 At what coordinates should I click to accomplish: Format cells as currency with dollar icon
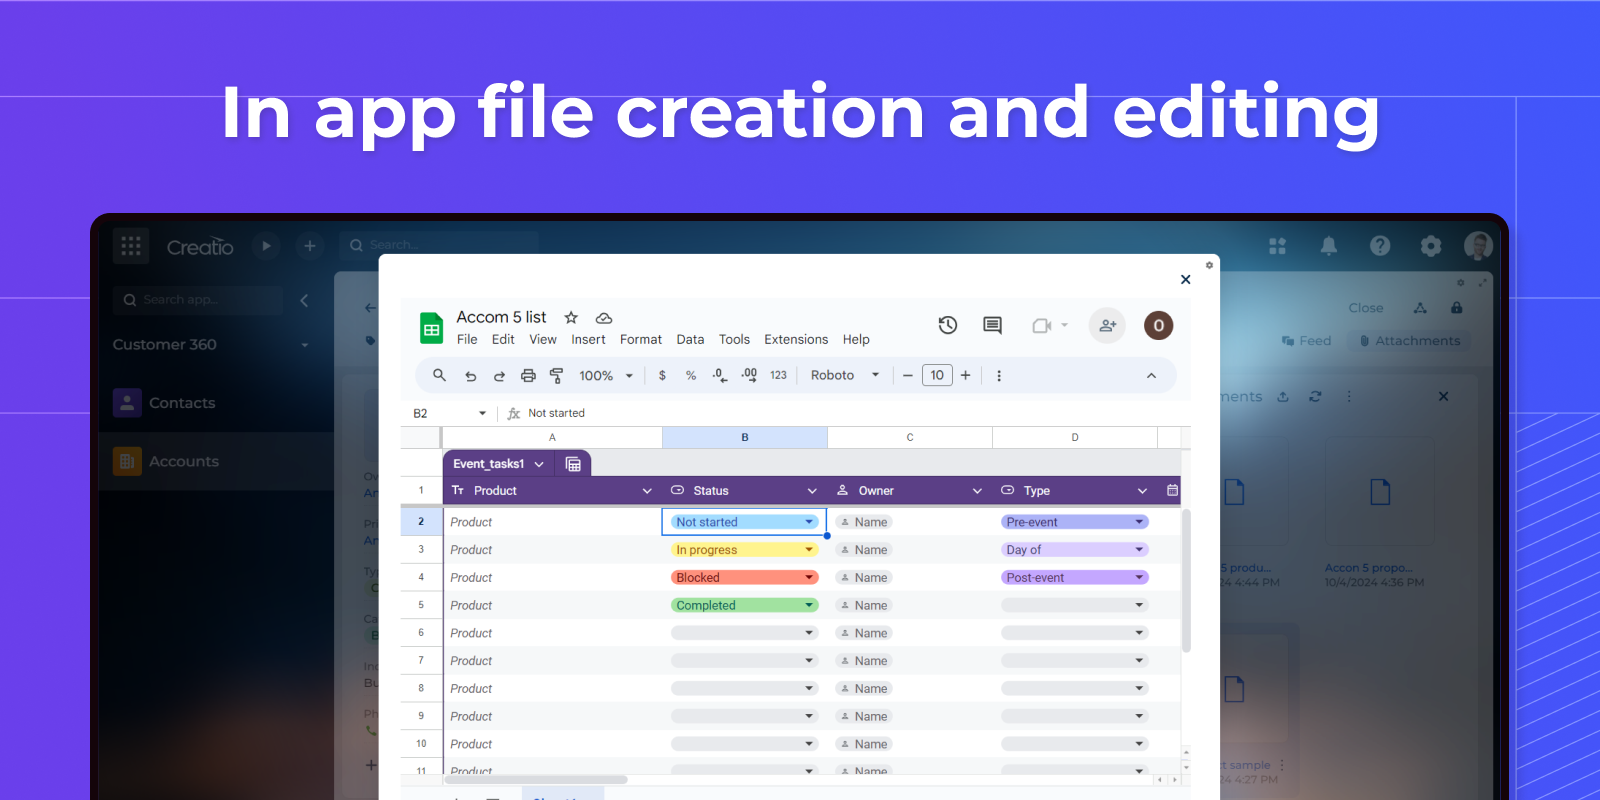(x=662, y=376)
